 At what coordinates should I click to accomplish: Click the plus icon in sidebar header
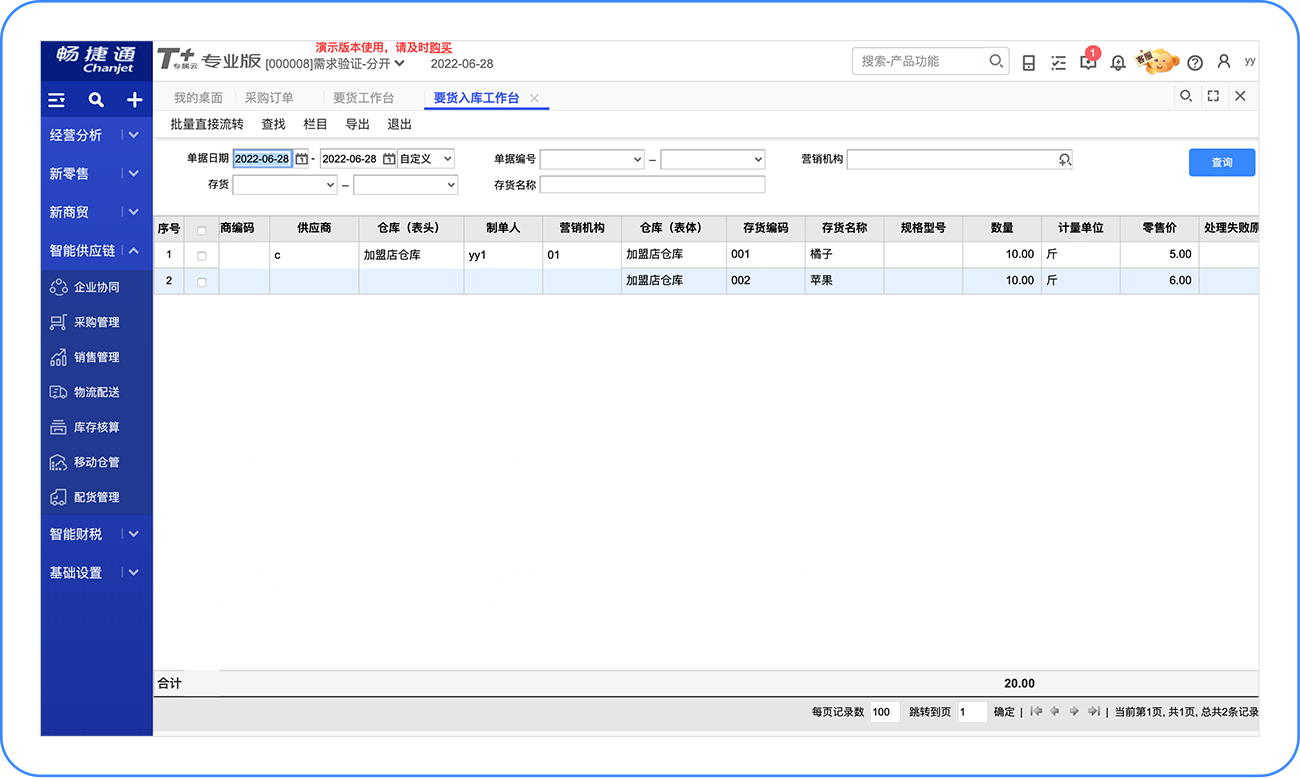[134, 100]
